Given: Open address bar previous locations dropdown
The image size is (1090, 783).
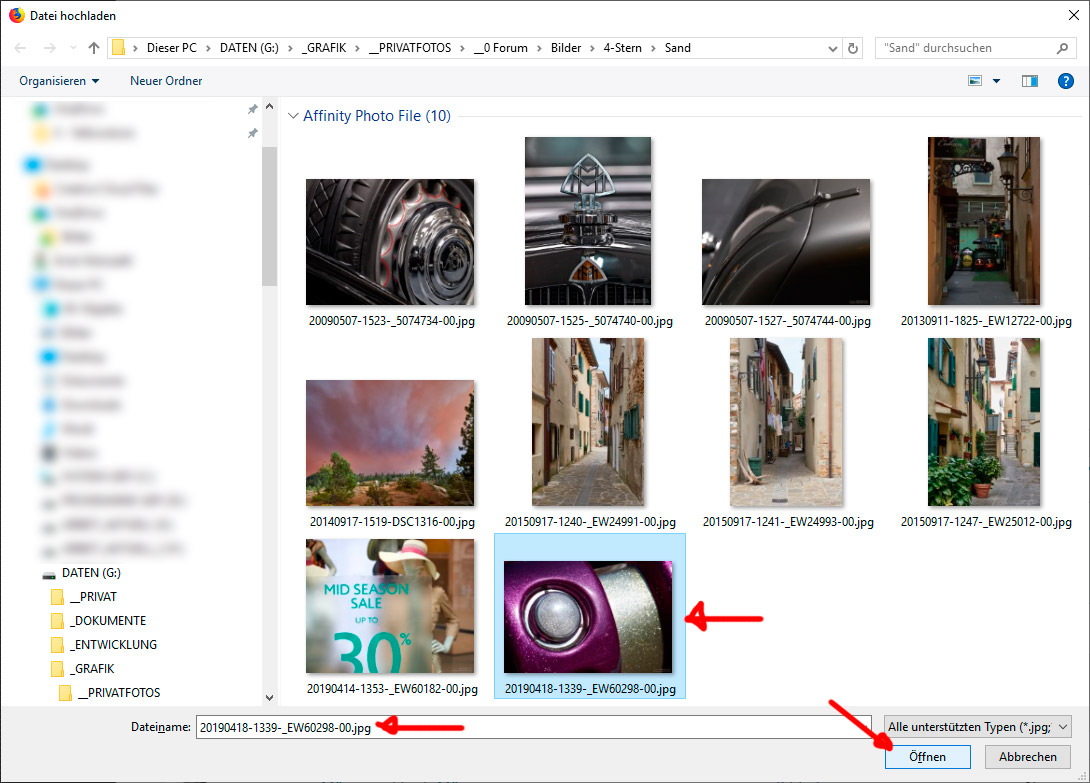Looking at the screenshot, I should click(833, 48).
